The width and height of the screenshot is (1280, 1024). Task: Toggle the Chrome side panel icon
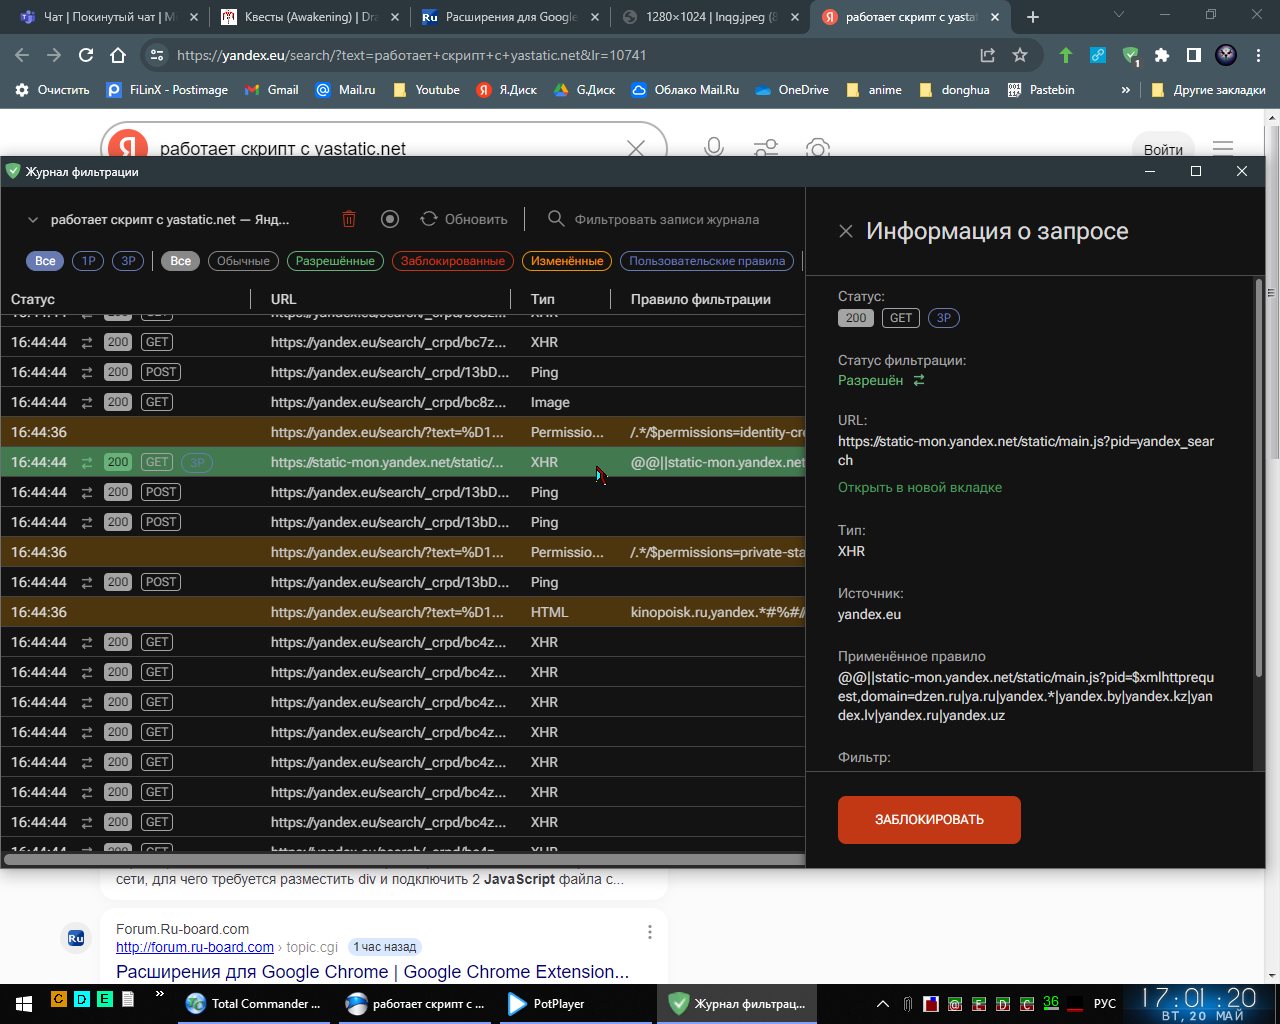tap(1194, 56)
